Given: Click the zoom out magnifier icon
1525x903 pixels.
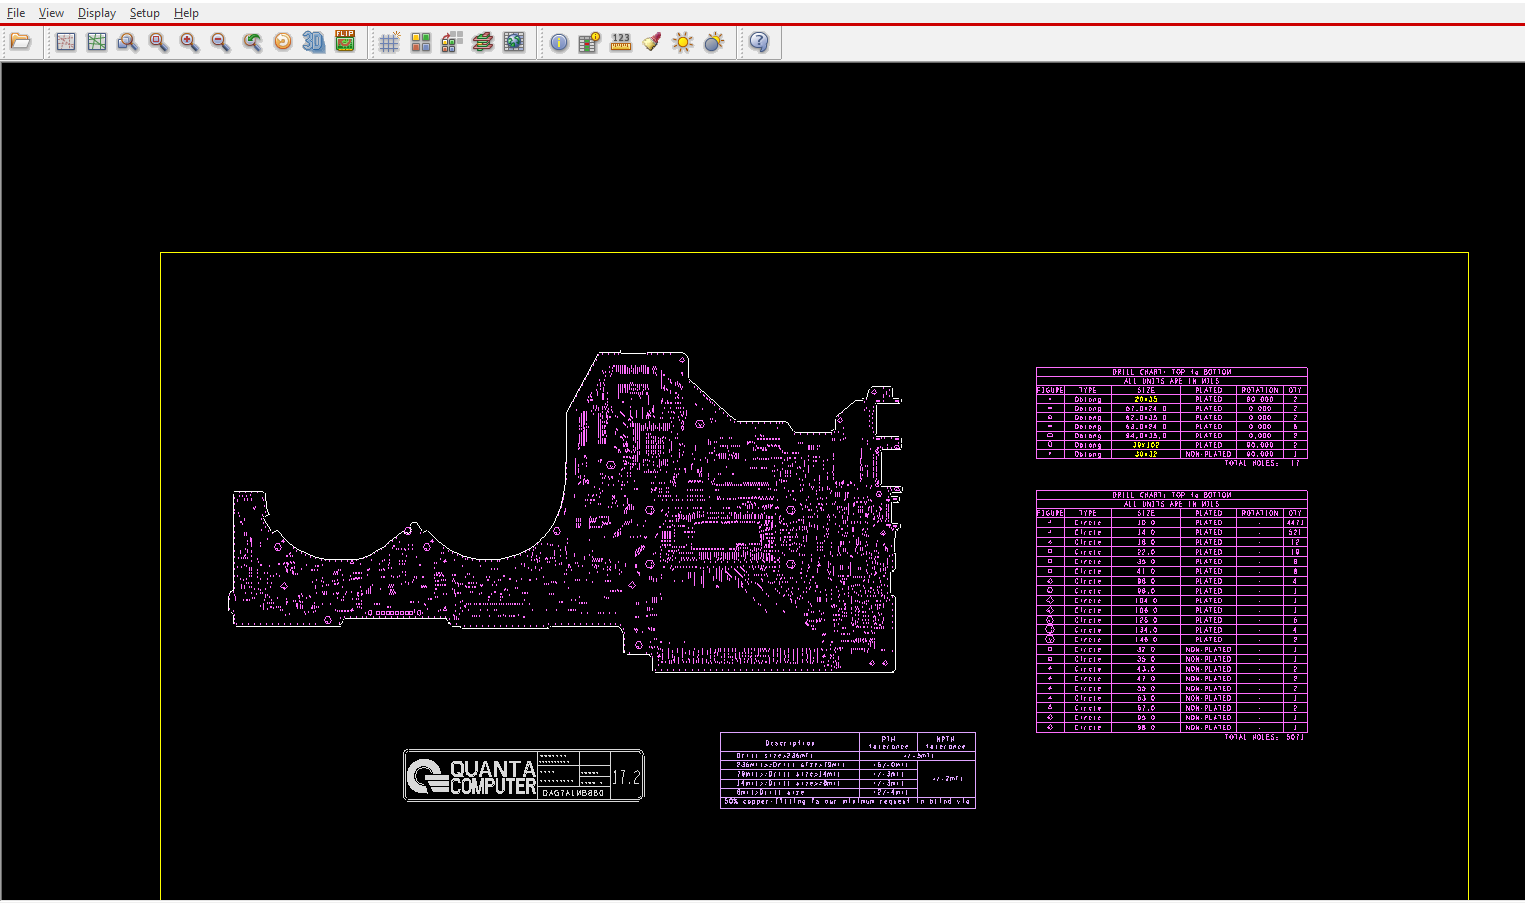Looking at the screenshot, I should pyautogui.click(x=220, y=42).
